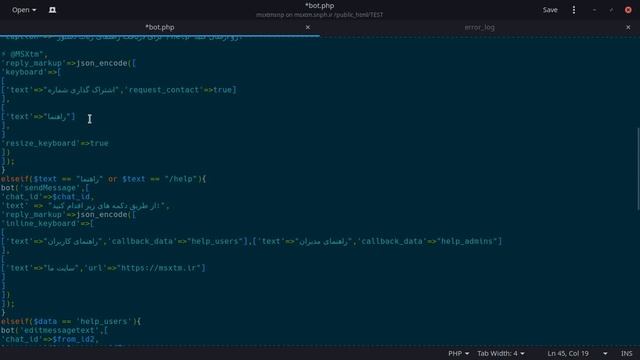Click the "/help" string in elseif line
The height and width of the screenshot is (360, 640).
tap(181, 179)
